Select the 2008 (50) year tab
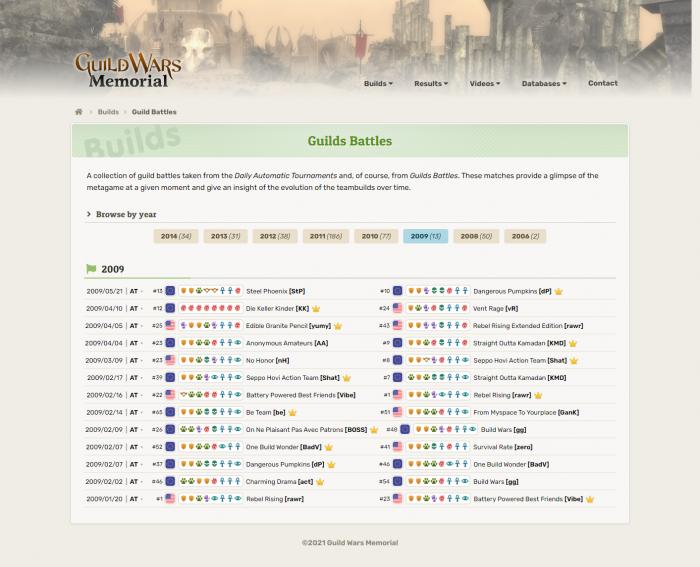 tap(476, 236)
